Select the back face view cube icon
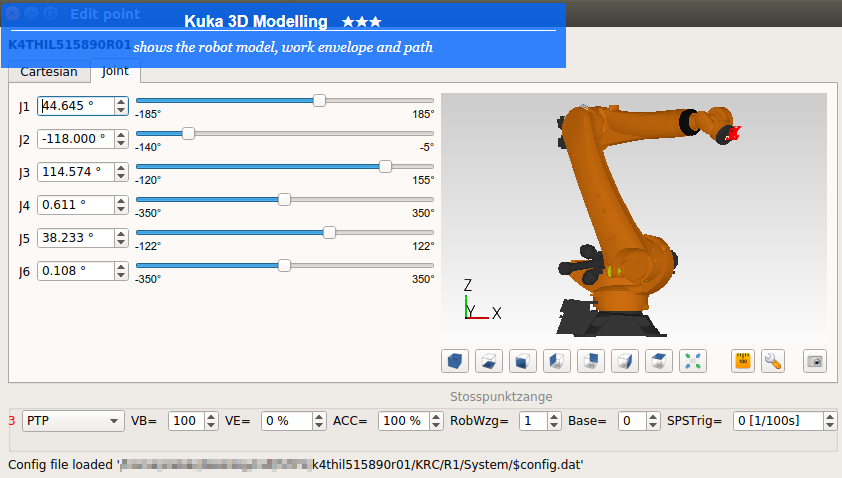 [591, 361]
